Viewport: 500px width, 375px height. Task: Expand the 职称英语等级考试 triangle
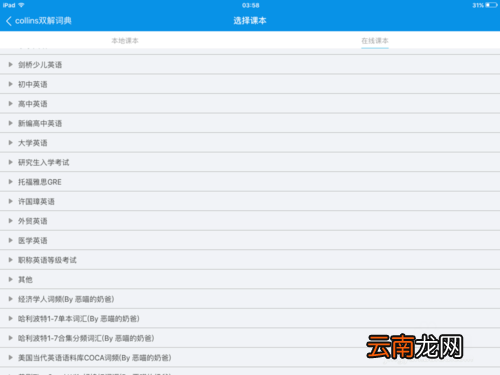click(x=11, y=260)
